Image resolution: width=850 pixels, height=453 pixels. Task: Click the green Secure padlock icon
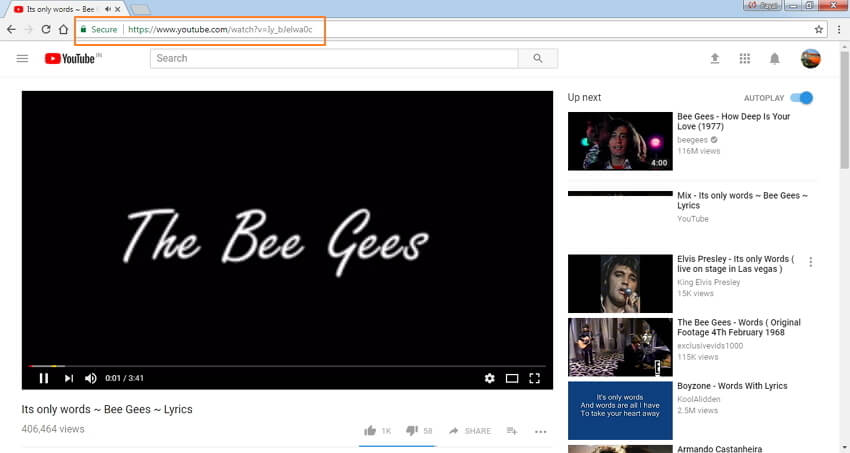[83, 29]
